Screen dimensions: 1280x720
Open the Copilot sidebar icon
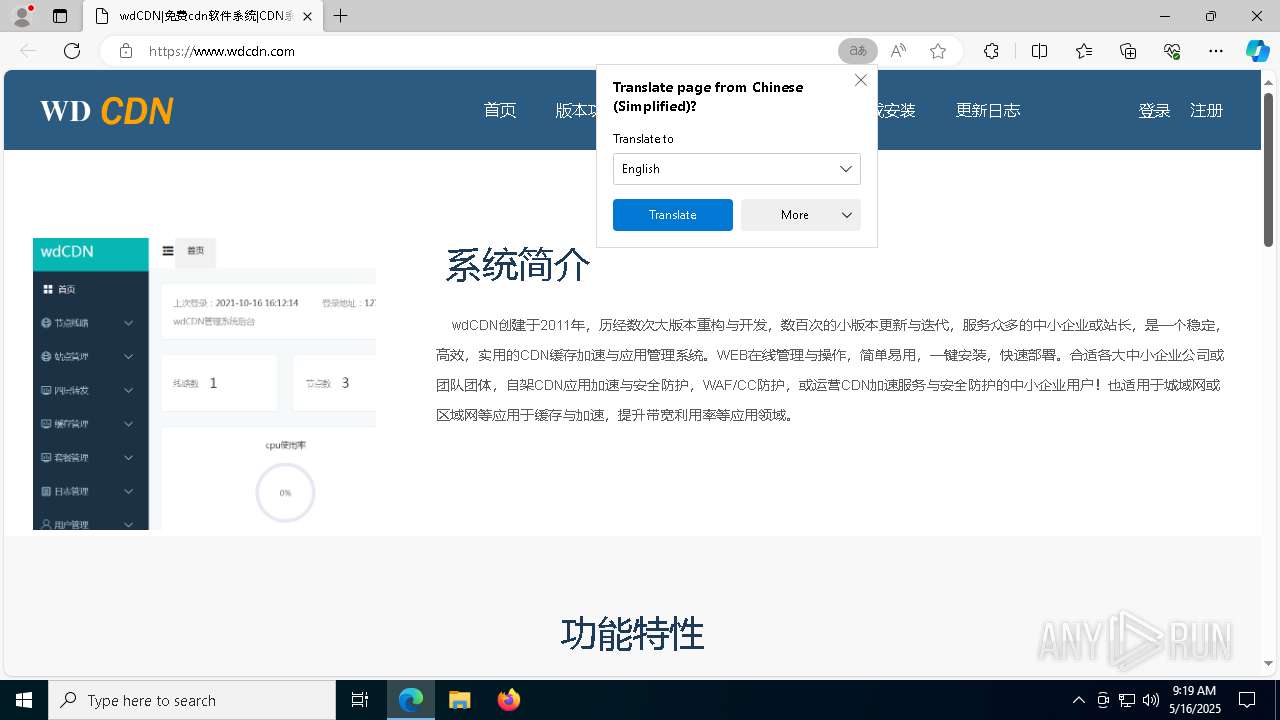(x=1257, y=51)
